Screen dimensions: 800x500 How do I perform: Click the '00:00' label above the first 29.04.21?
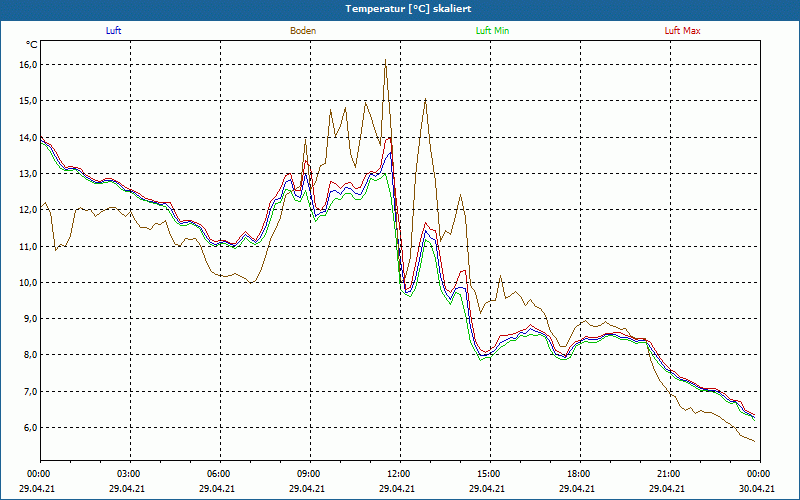tap(41, 474)
